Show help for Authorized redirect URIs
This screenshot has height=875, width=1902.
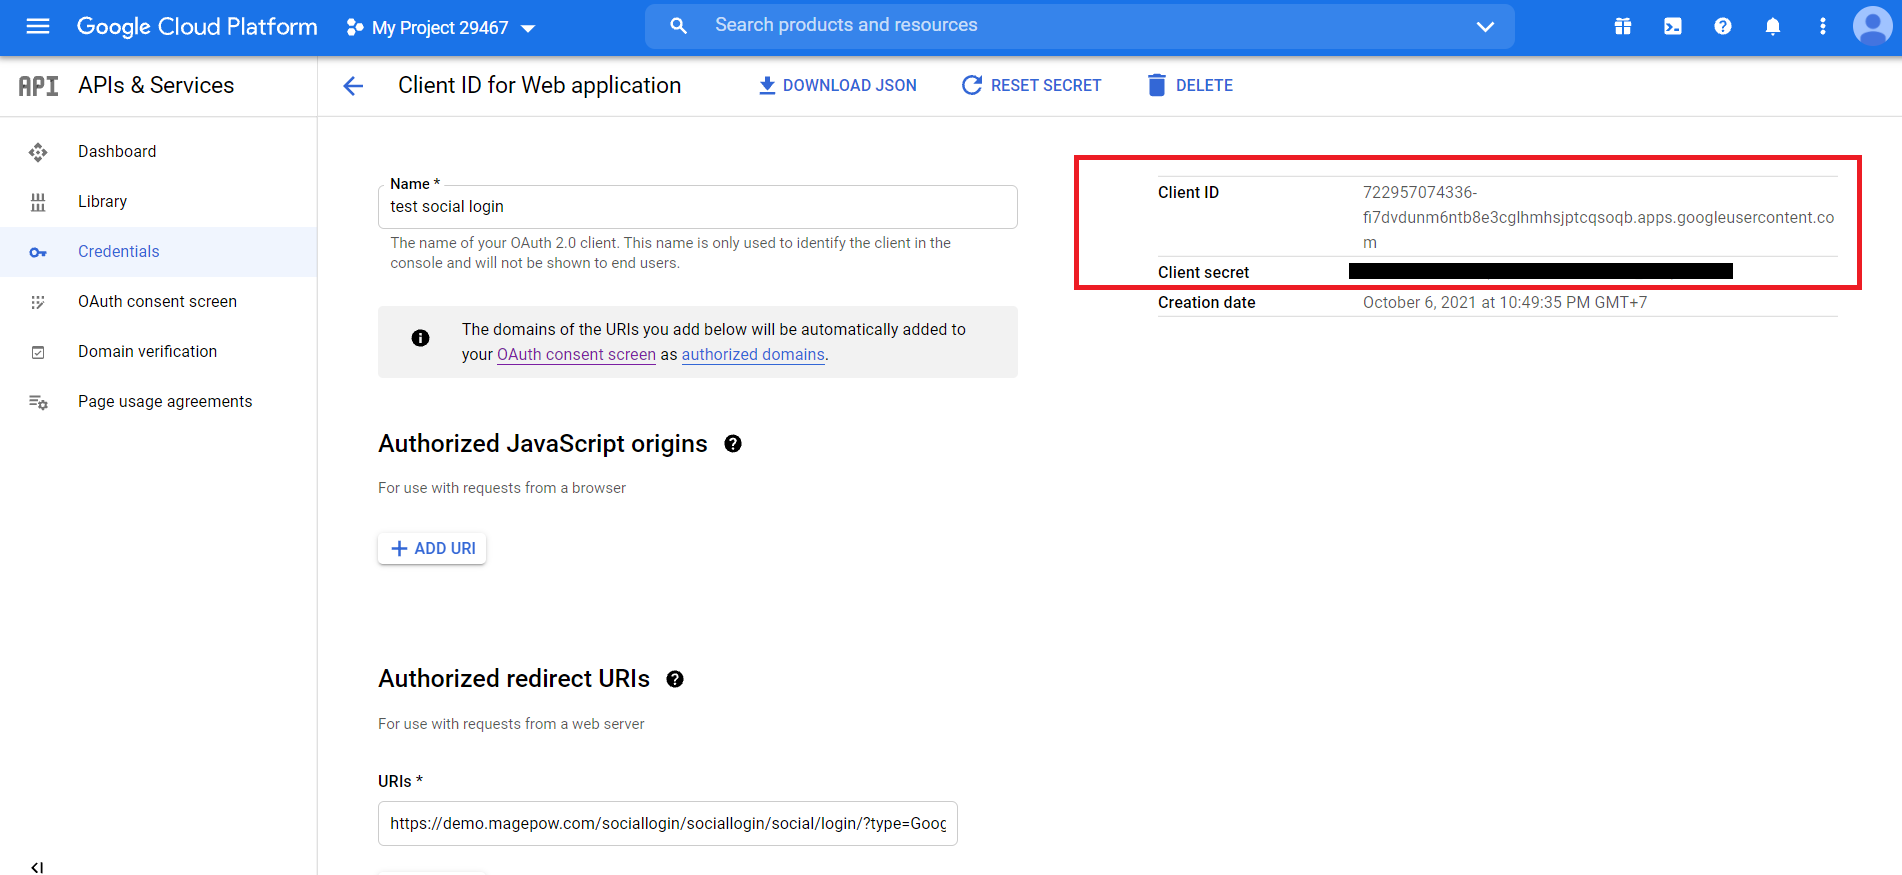click(x=675, y=679)
